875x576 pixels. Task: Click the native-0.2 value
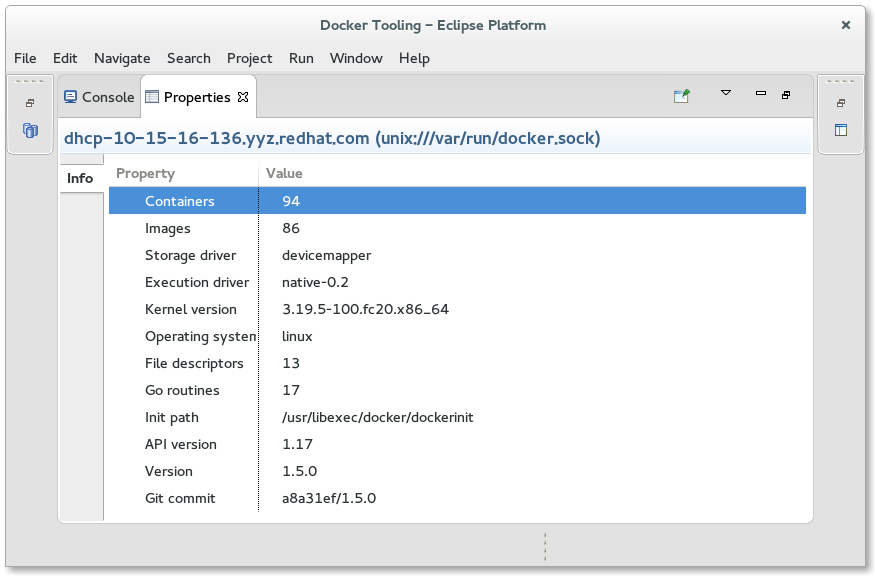coord(315,282)
